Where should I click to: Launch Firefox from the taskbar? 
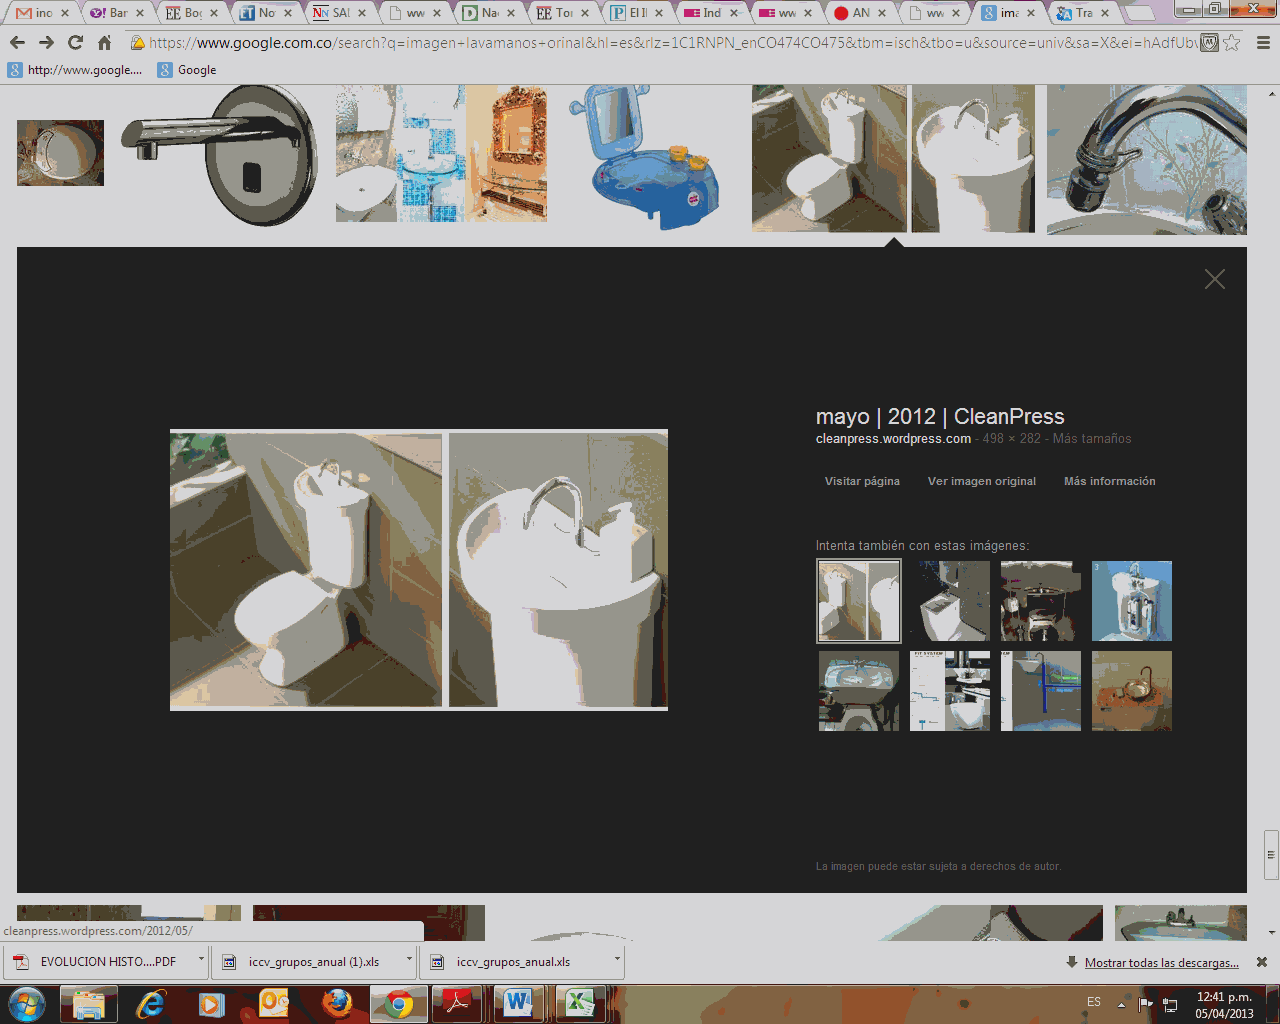pos(337,1003)
